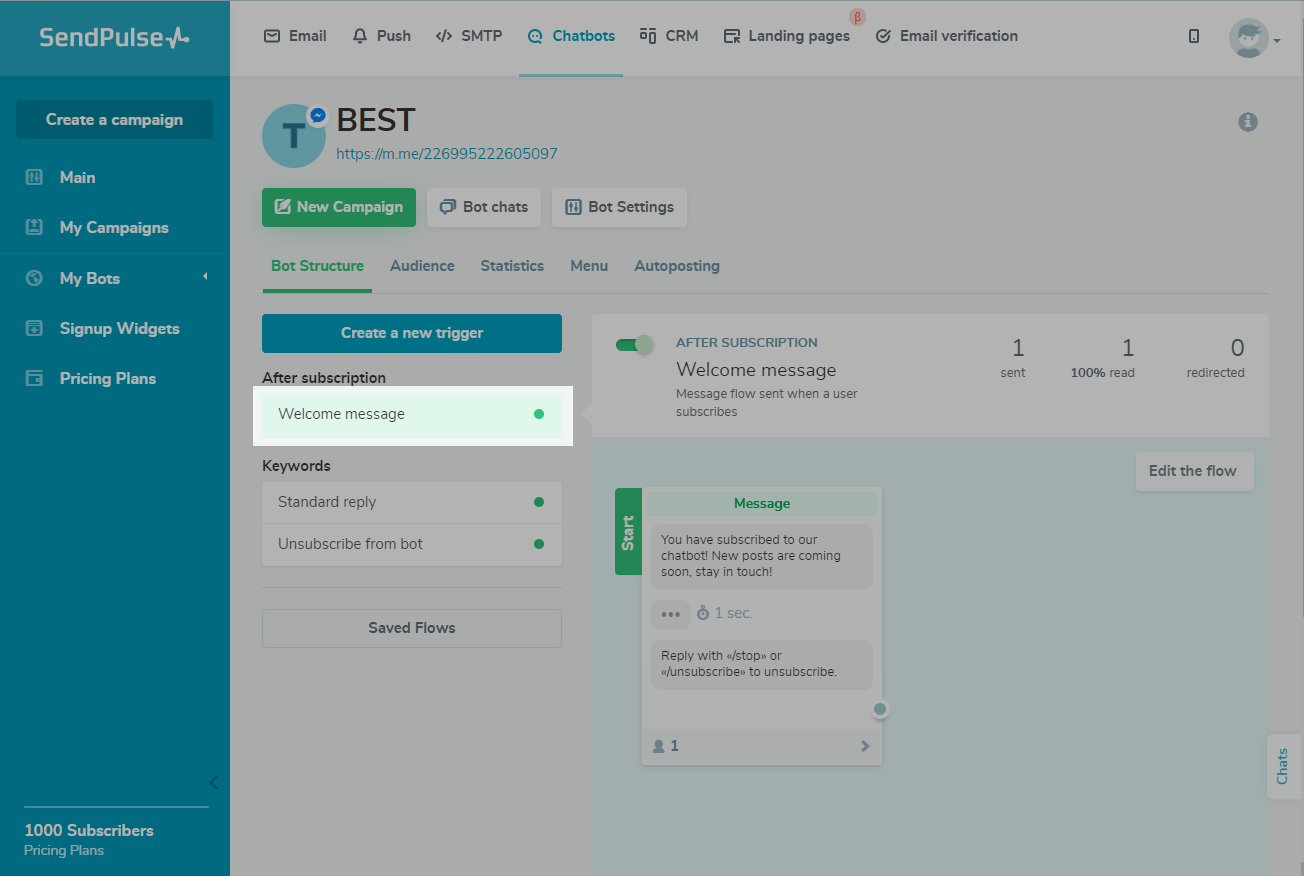Click Edit the flow button
1304x876 pixels.
coord(1192,471)
